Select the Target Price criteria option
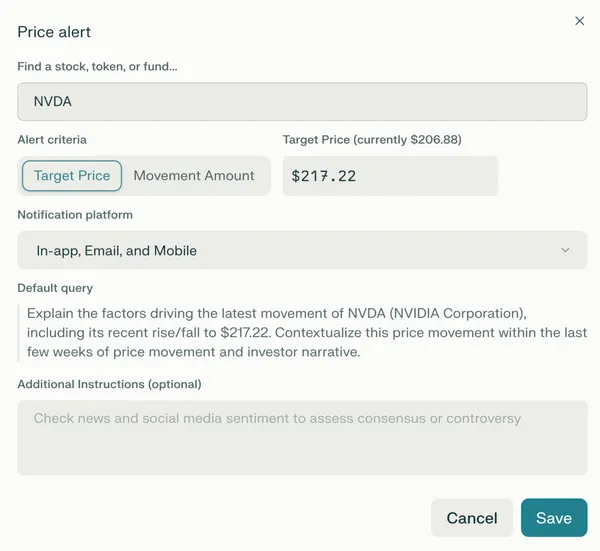The height and width of the screenshot is (551, 600). [72, 176]
